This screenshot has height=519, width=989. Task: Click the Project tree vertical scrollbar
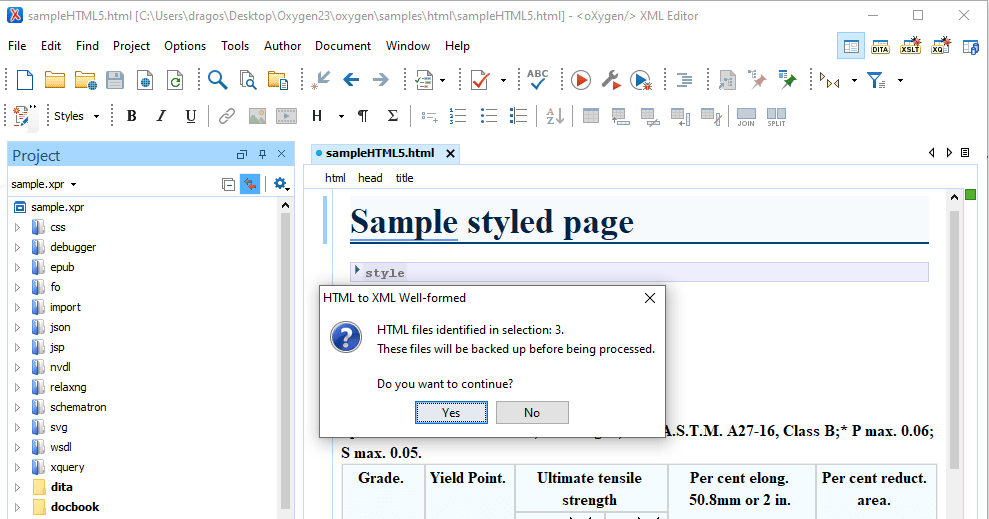point(285,360)
